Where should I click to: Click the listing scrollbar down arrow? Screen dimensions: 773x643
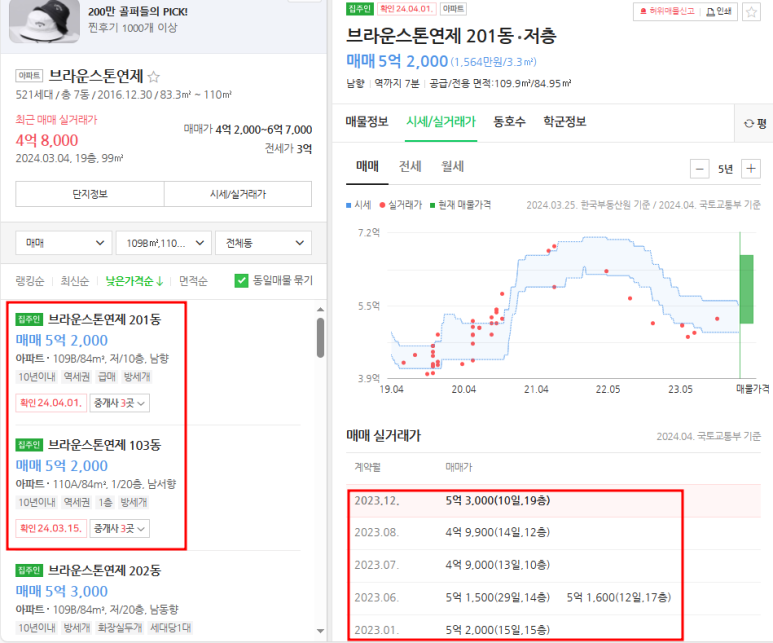320,631
